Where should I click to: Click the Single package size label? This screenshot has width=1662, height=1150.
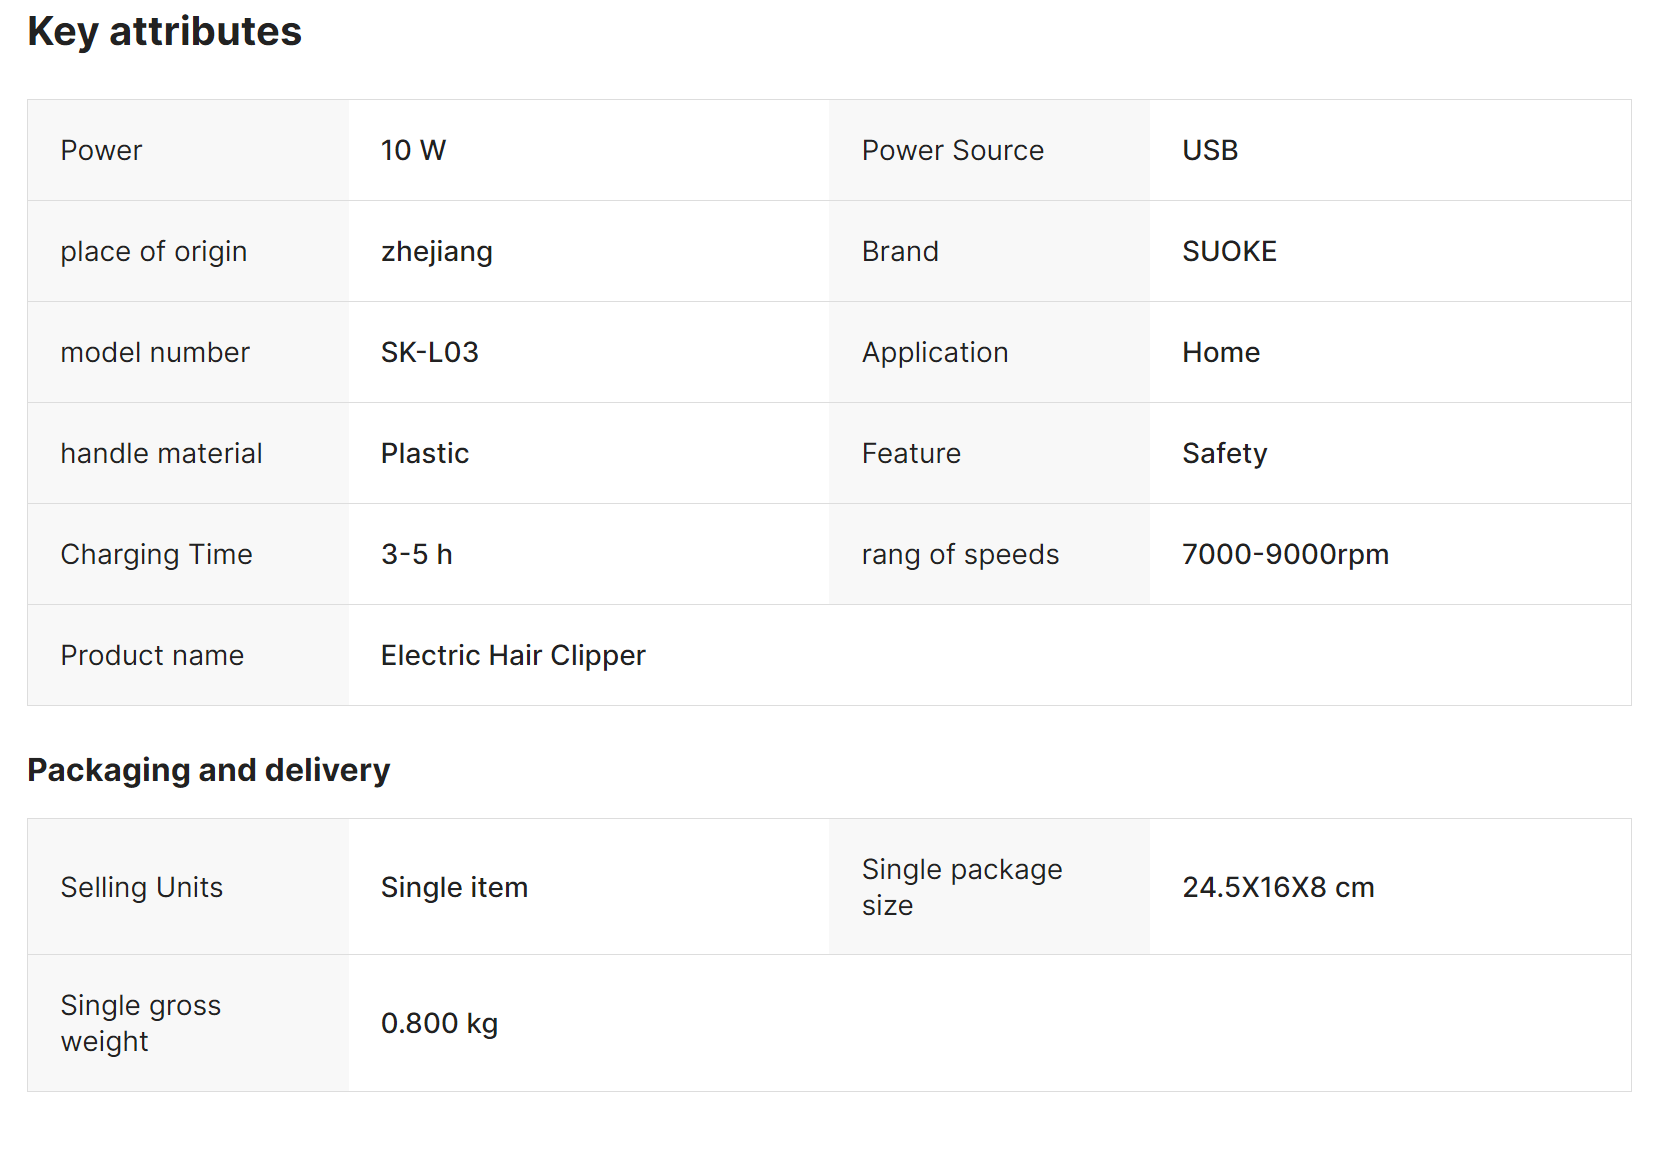click(961, 887)
